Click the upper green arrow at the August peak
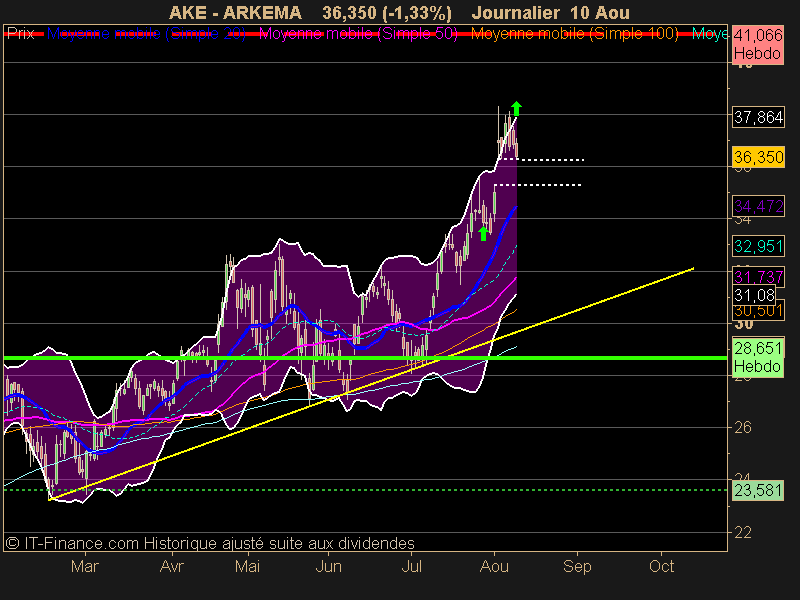Screen dimensions: 800x600 click(516, 108)
